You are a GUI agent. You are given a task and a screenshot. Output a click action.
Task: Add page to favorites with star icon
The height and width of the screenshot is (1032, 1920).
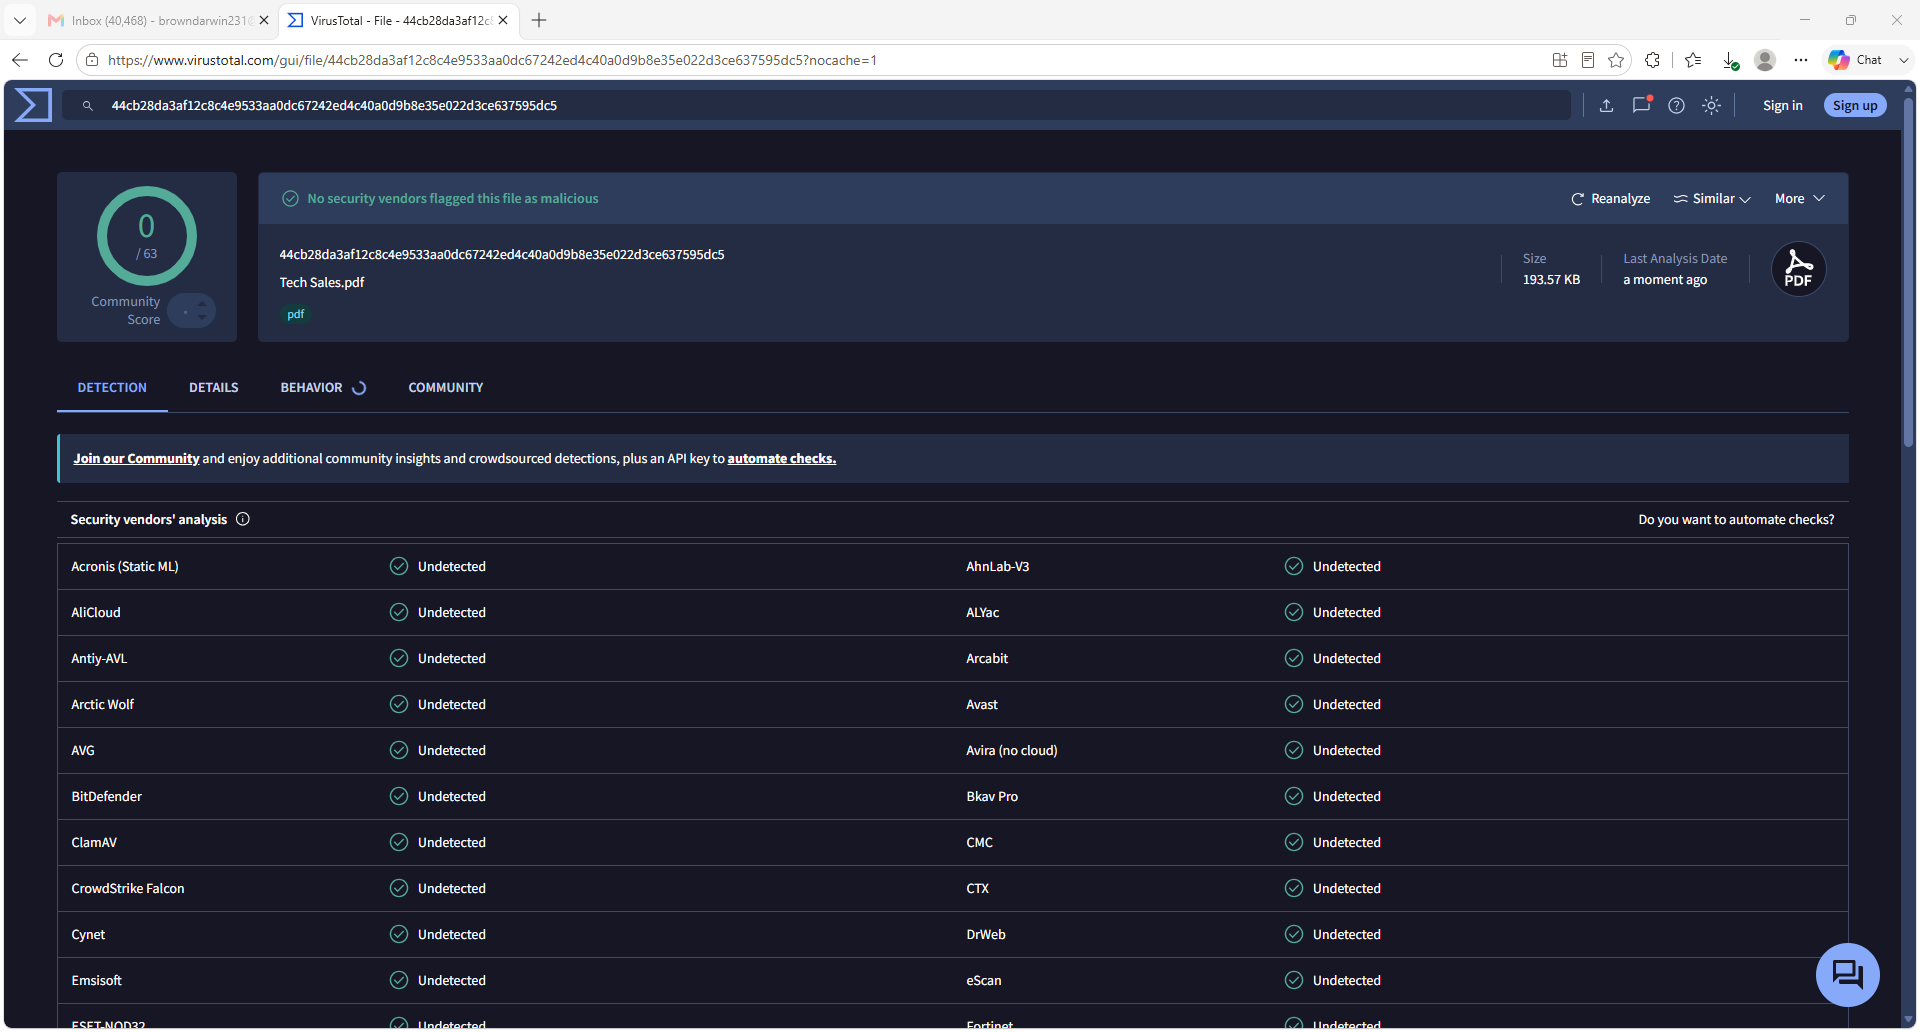1616,60
